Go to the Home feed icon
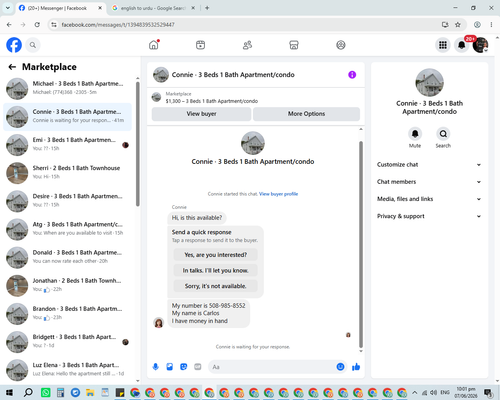Viewport: 500px width, 400px height. pyautogui.click(x=154, y=45)
